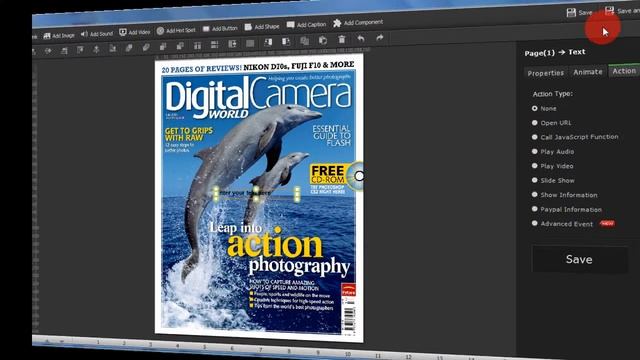Click the round handle at page edge
Screen dimensions: 640x360
[x=359, y=176]
